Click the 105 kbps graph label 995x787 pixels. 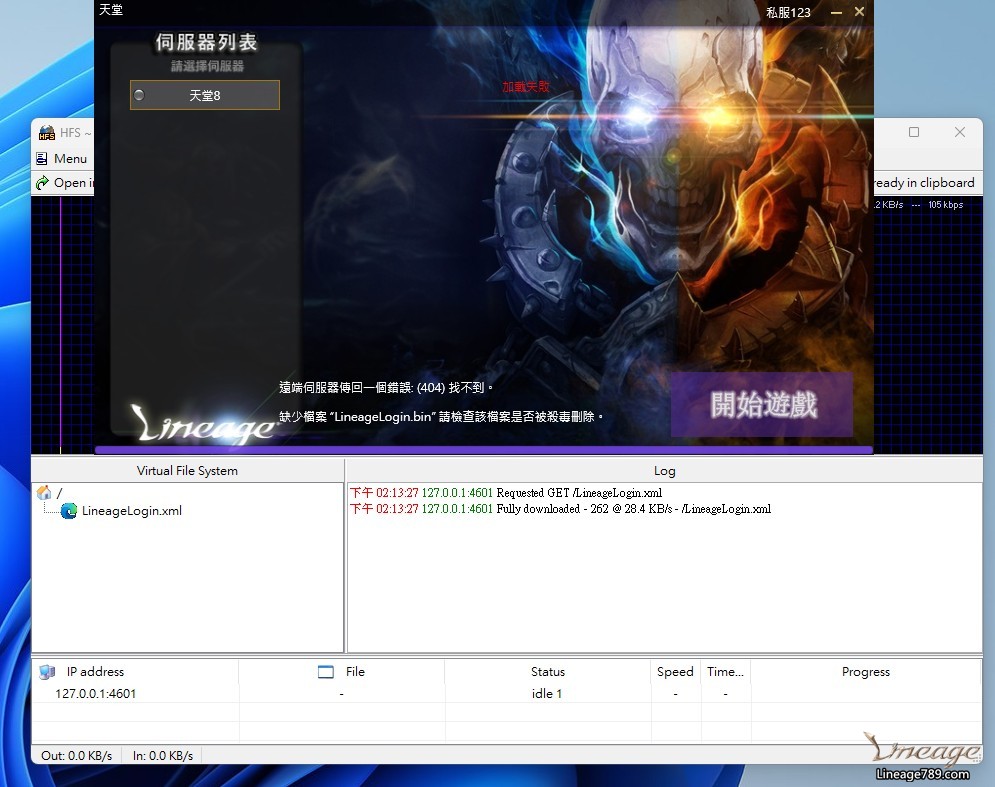(946, 204)
